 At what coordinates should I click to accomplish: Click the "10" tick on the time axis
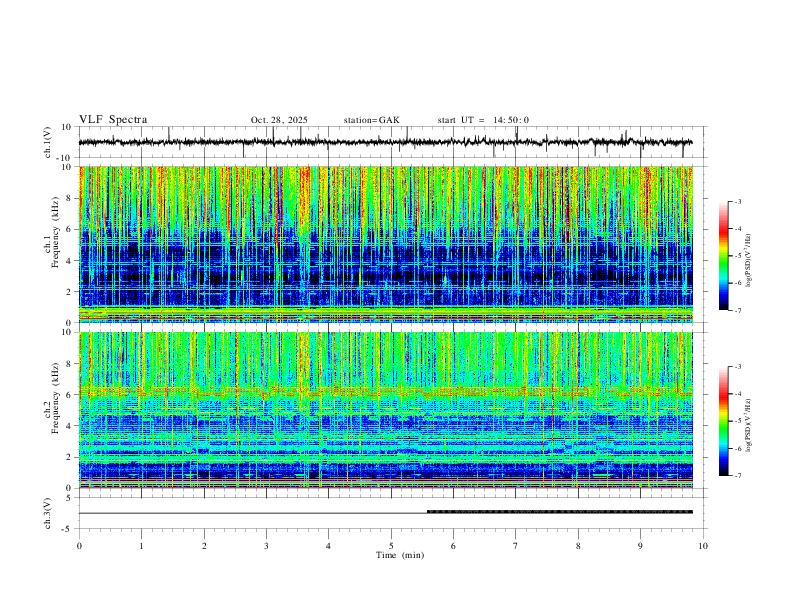pyautogui.click(x=703, y=546)
